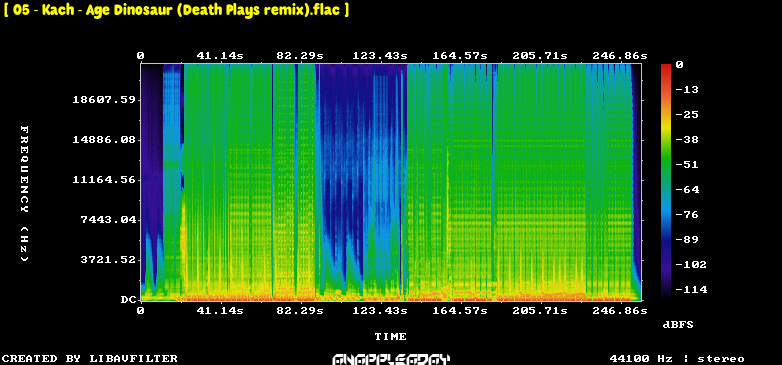The width and height of the screenshot is (782, 365).
Task: Click the -114 value on dBFS legend
Action: (x=691, y=289)
